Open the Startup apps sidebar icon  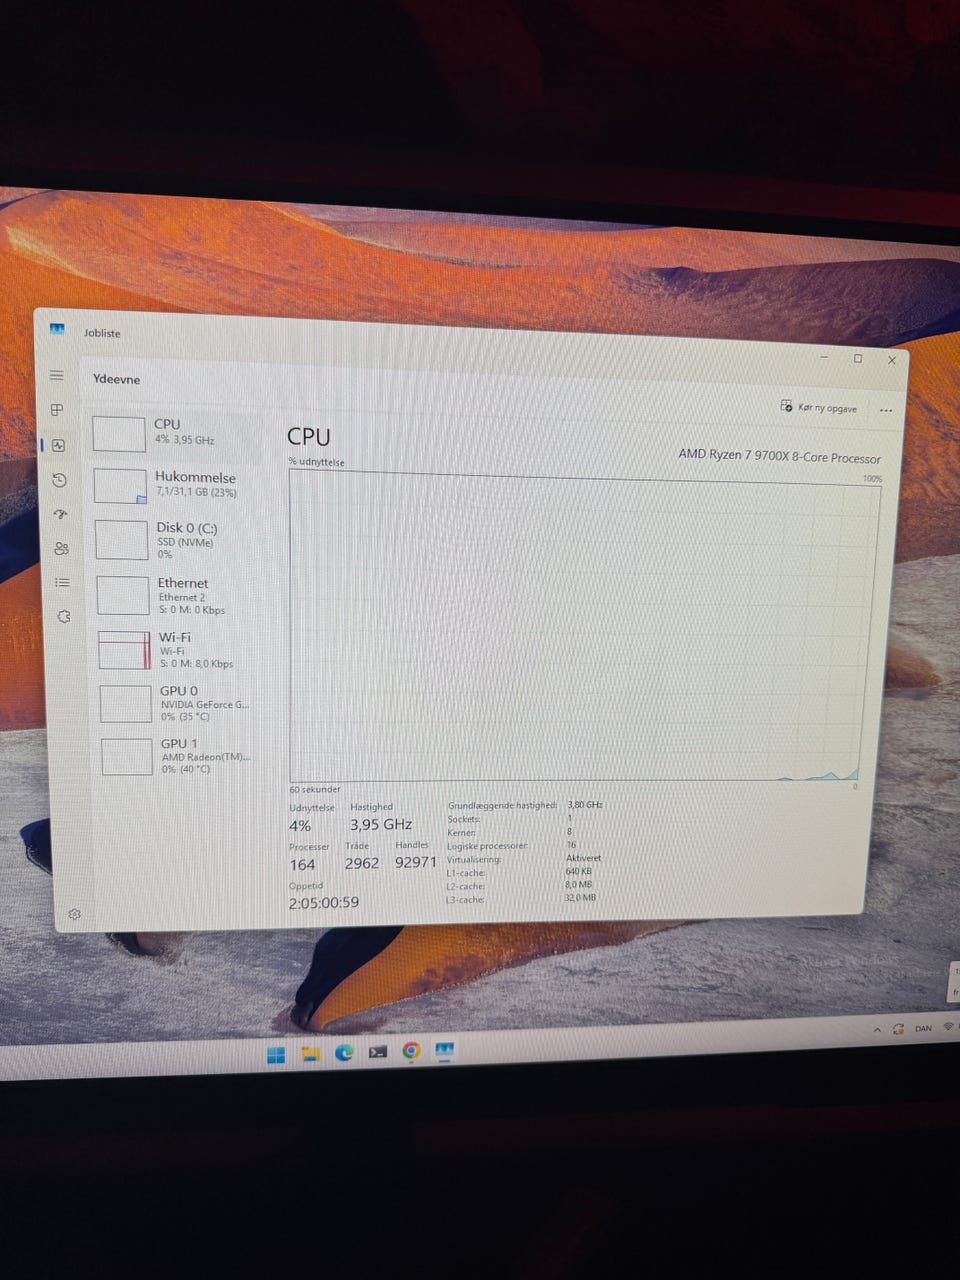60,514
